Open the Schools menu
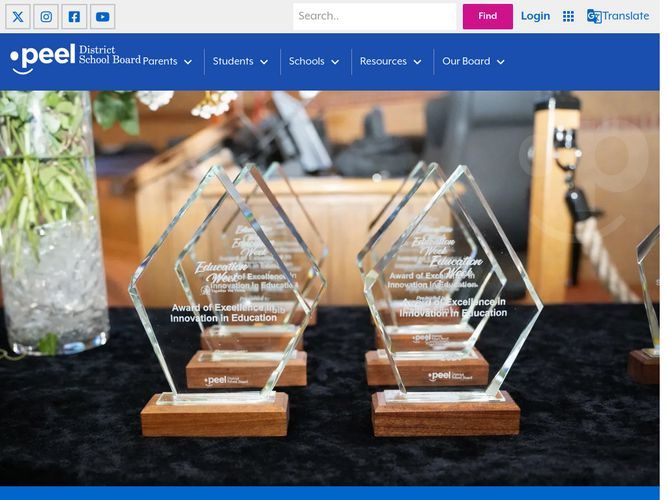 pos(307,61)
